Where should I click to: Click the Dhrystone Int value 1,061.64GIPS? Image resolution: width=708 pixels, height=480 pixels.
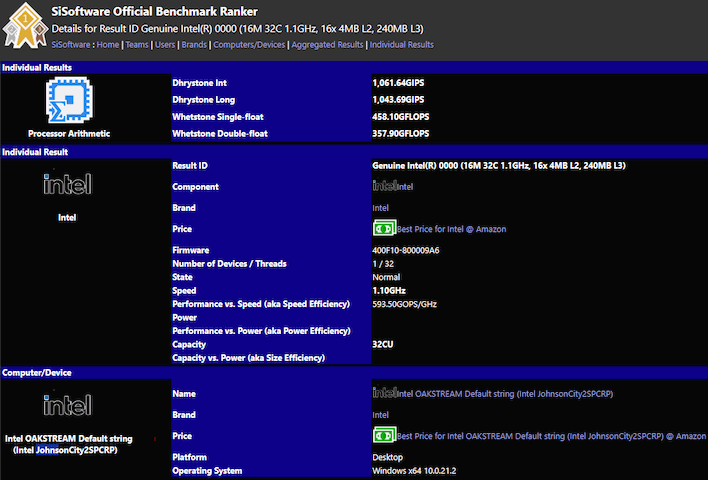coord(398,83)
